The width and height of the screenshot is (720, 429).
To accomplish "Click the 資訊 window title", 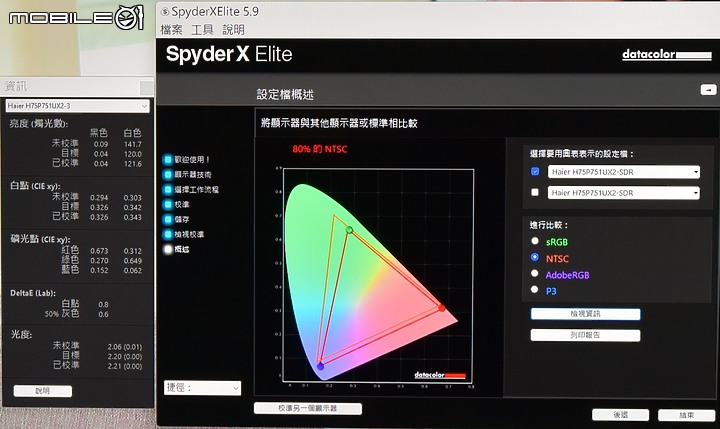I will (16, 86).
